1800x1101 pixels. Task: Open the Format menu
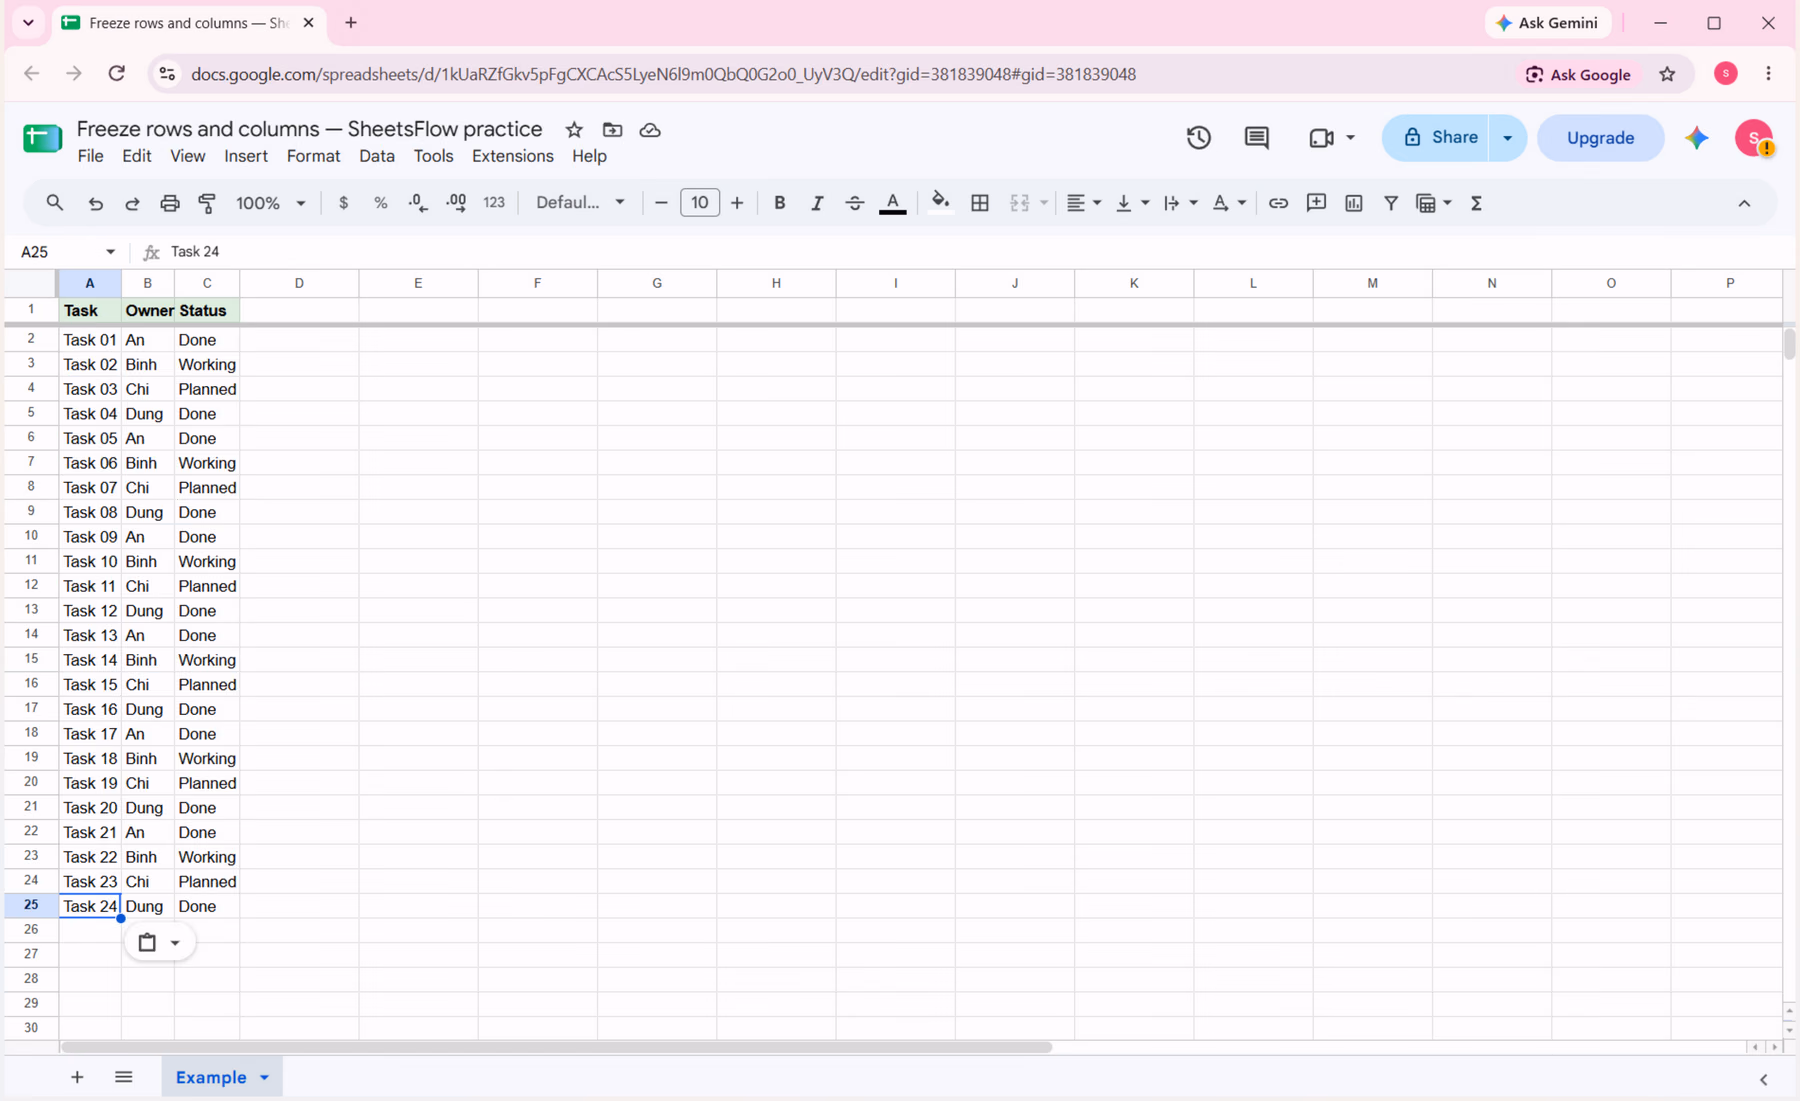click(x=313, y=156)
